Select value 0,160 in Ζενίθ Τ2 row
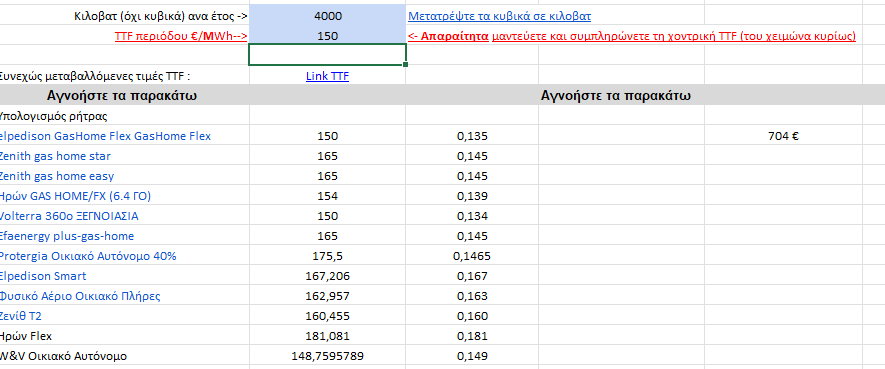Viewport: 885px width, 369px height. [472, 316]
